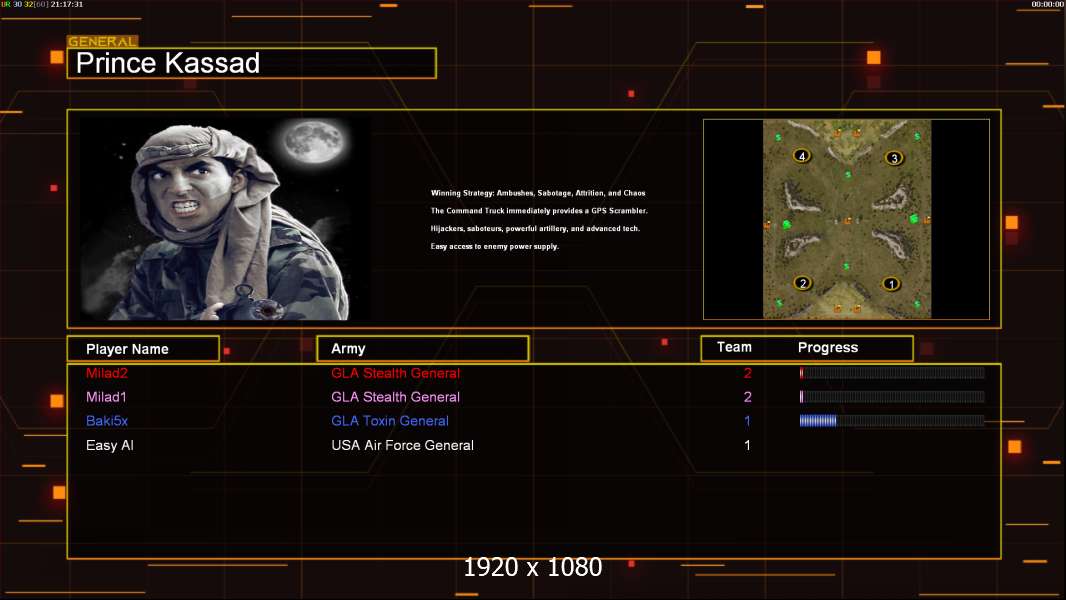Click start position marker 4 on map
Viewport: 1066px width, 600px height.
pyautogui.click(x=802, y=156)
